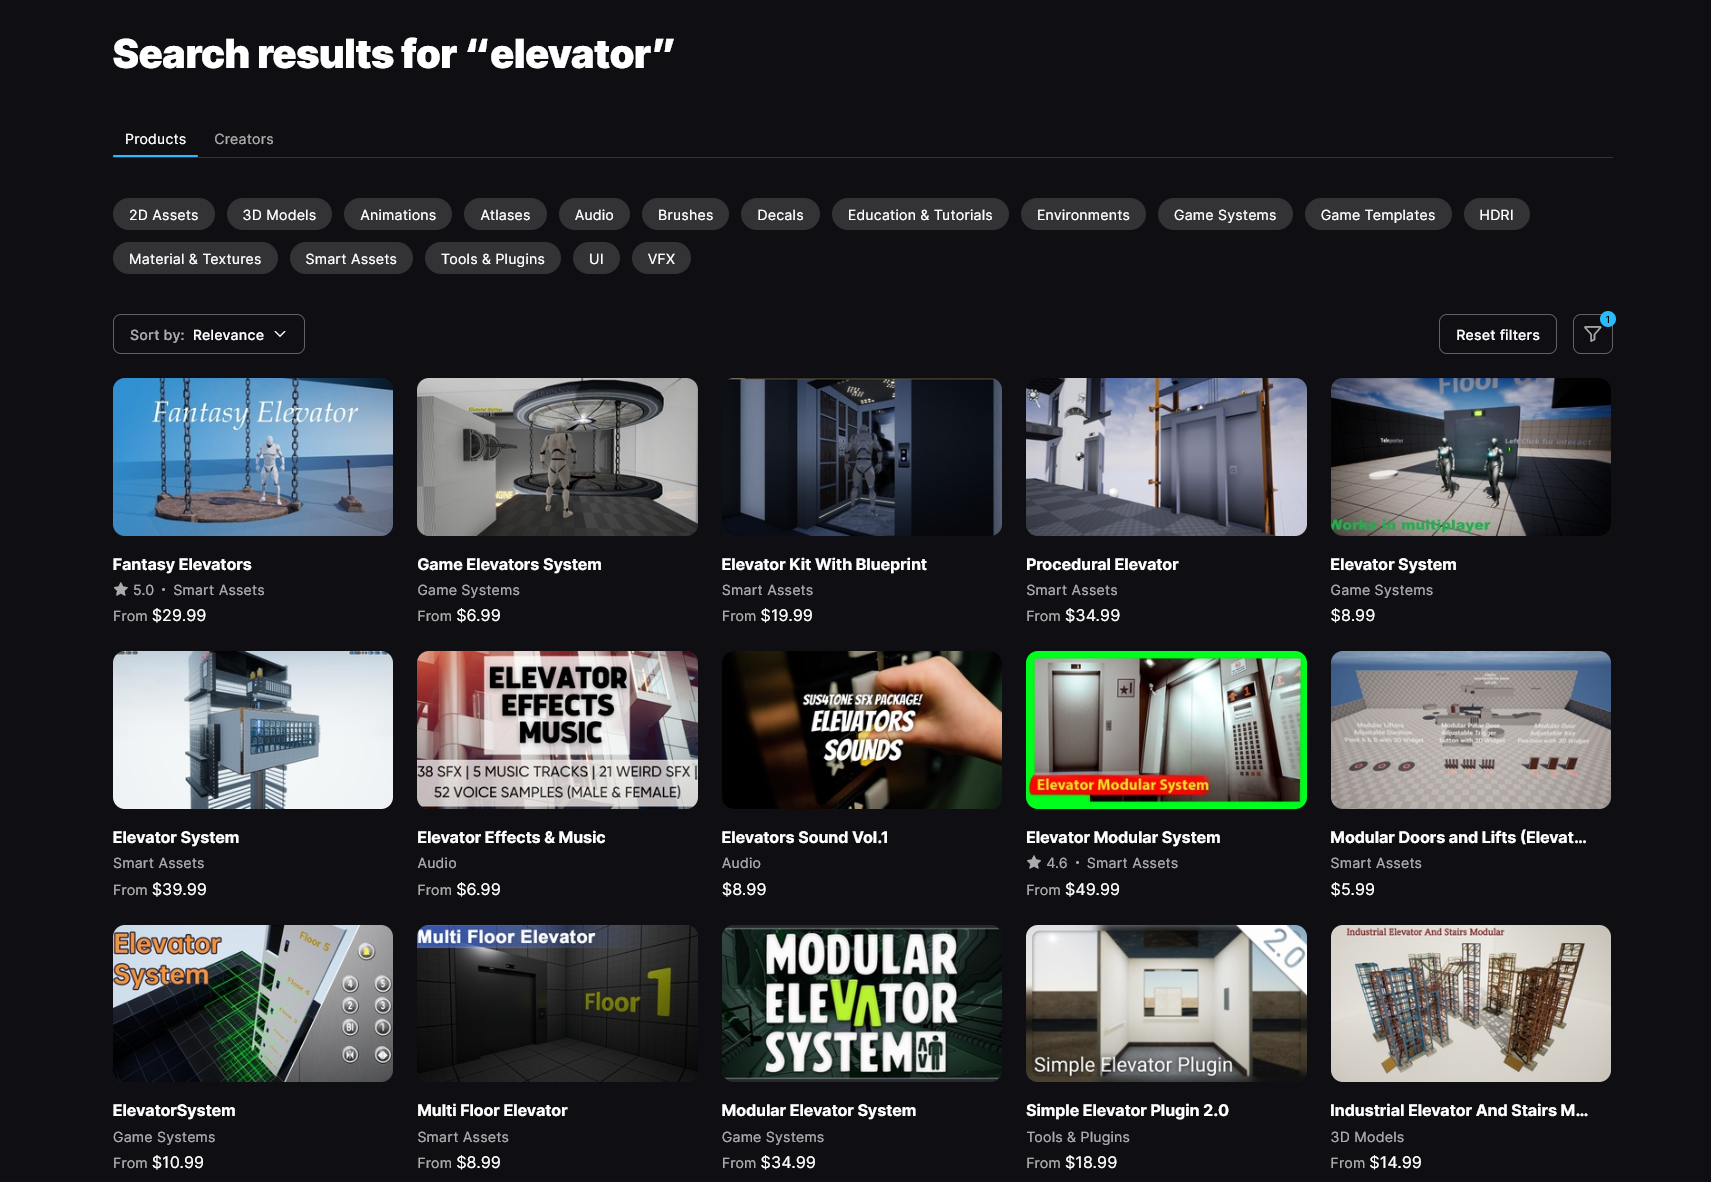Open the Elevator Kit With Blueprint thumbnail
The image size is (1711, 1182).
[862, 457]
